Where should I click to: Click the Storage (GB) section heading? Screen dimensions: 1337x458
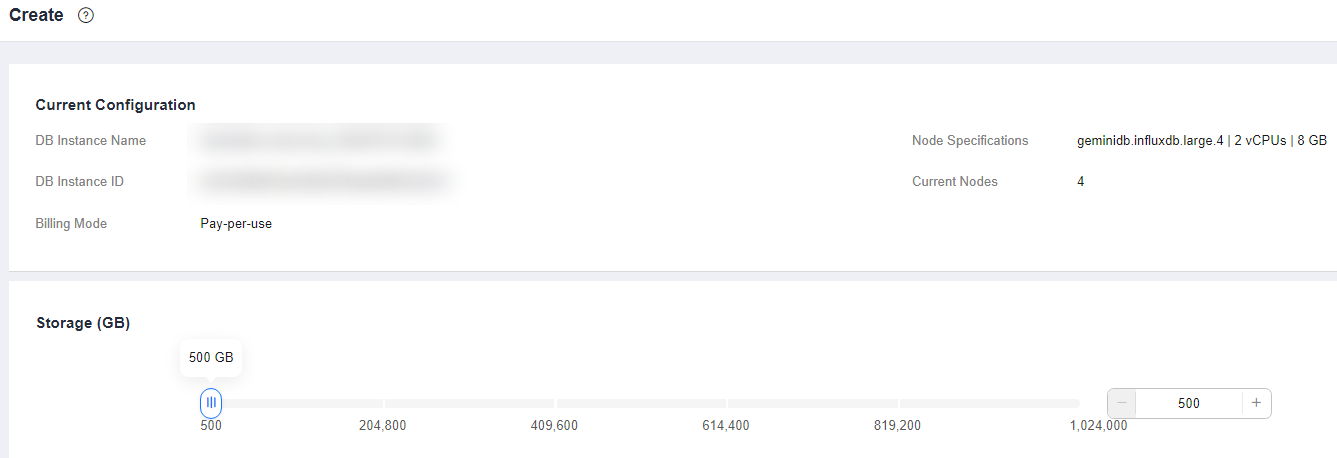pos(83,323)
